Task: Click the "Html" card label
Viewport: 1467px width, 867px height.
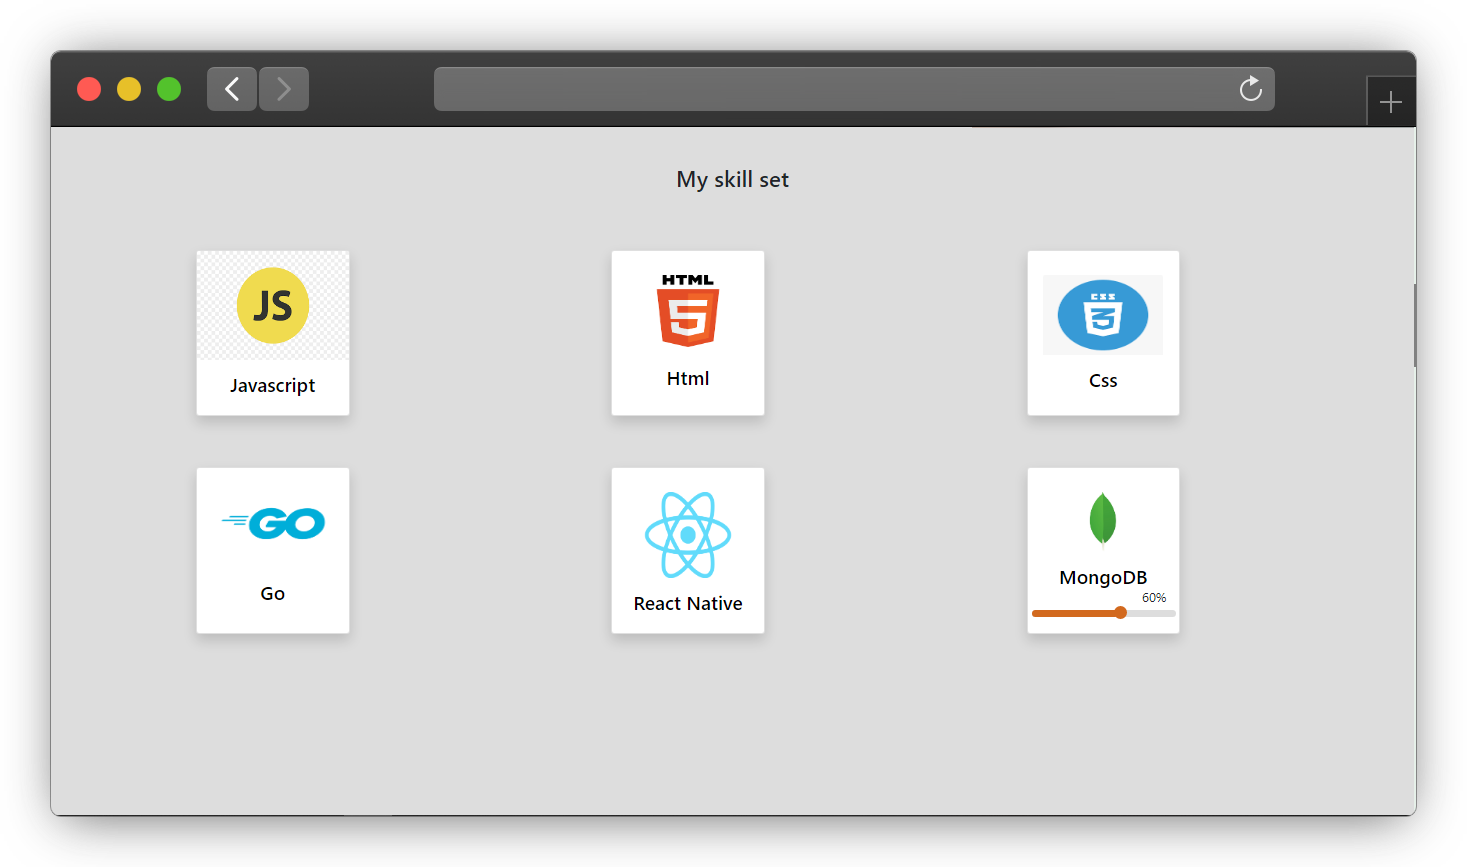Action: click(688, 379)
